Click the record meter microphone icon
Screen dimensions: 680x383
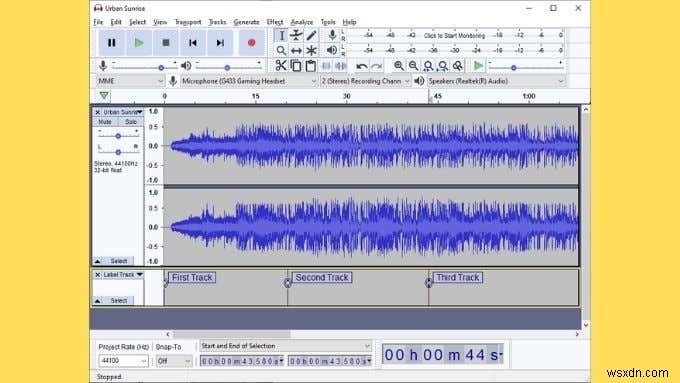(x=332, y=35)
